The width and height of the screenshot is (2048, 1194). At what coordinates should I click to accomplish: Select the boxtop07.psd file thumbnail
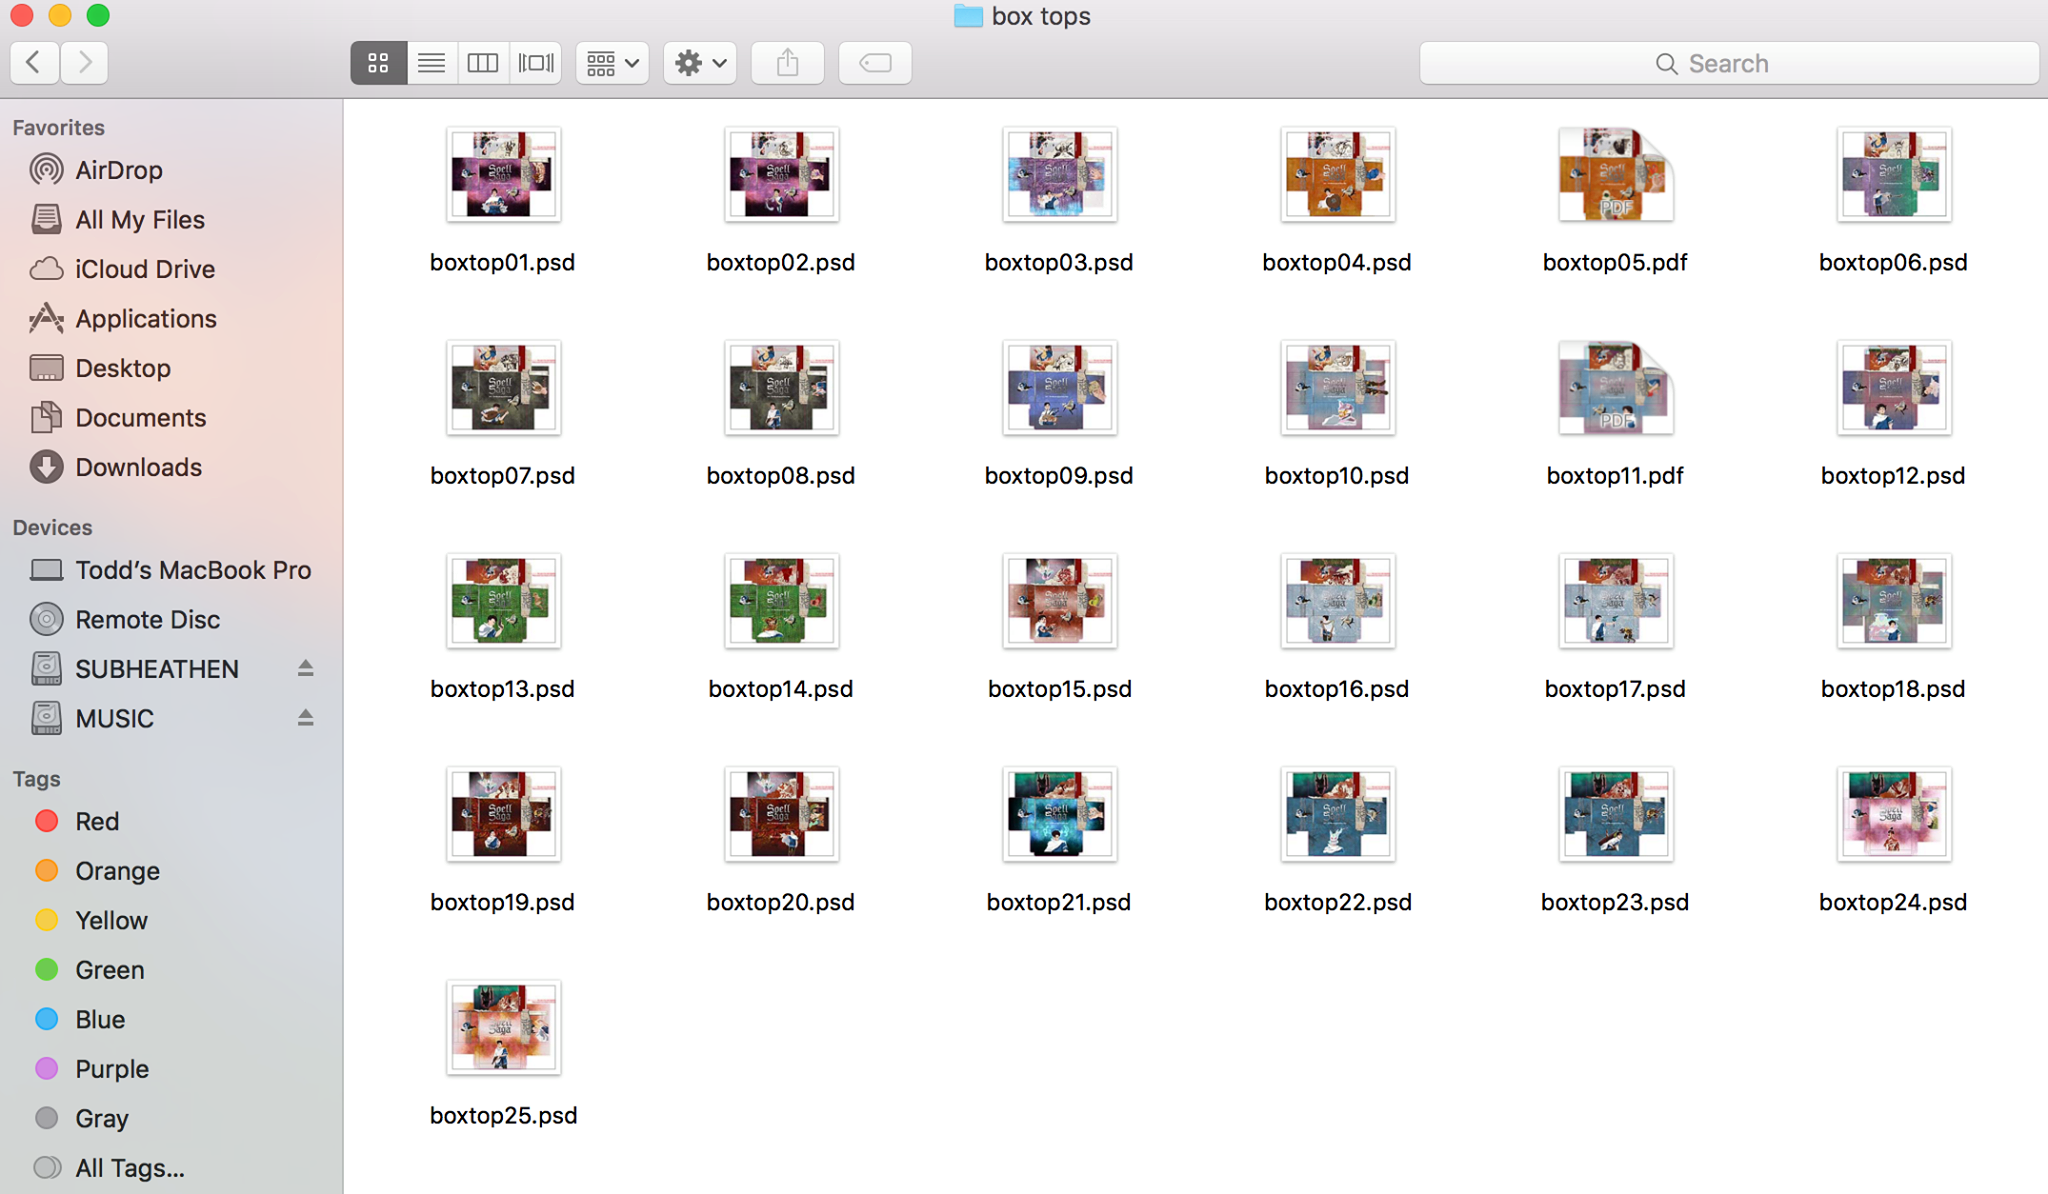pyautogui.click(x=503, y=387)
